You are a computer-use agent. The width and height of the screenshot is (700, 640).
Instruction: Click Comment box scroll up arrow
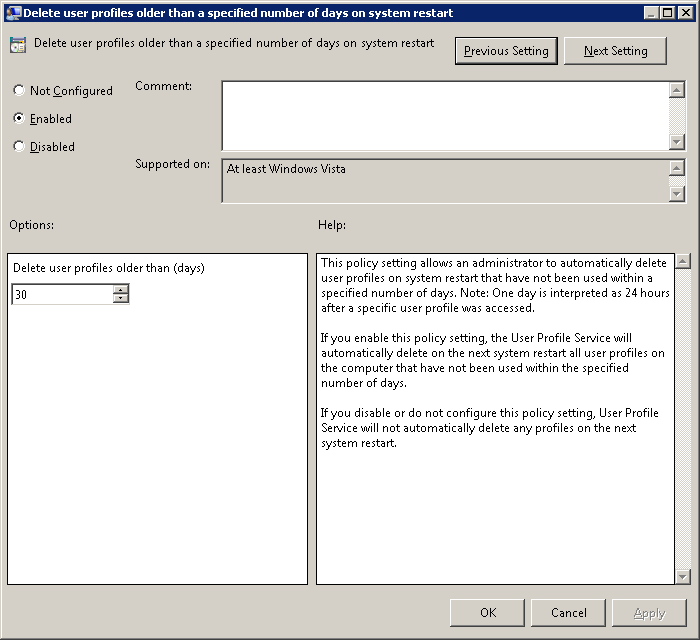677,90
